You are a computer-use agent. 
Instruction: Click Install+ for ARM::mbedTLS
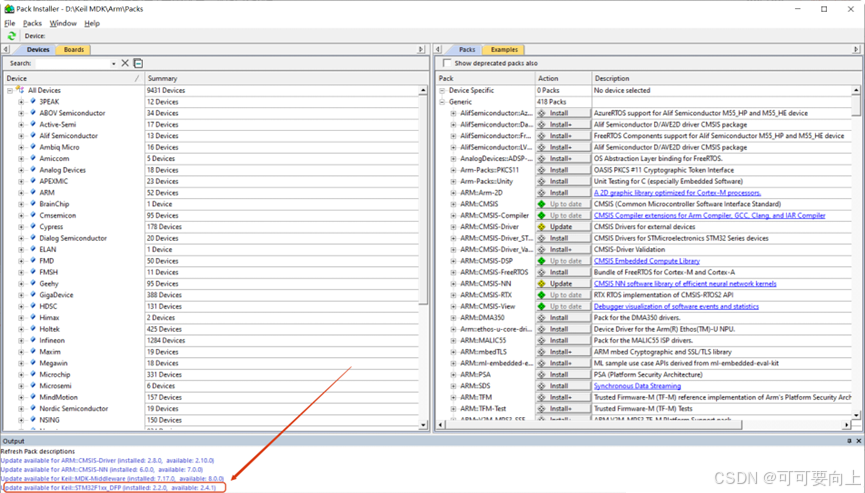[563, 352]
